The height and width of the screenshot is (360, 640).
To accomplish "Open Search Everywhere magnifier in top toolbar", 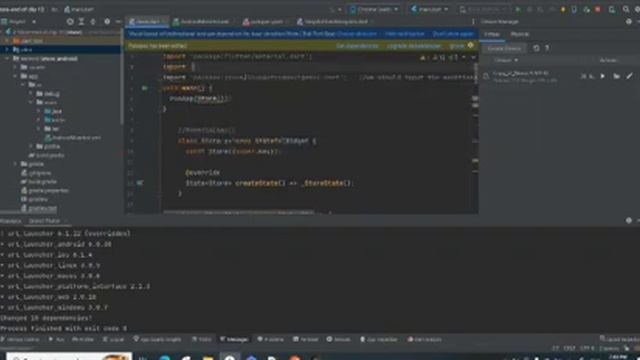I will [626, 9].
